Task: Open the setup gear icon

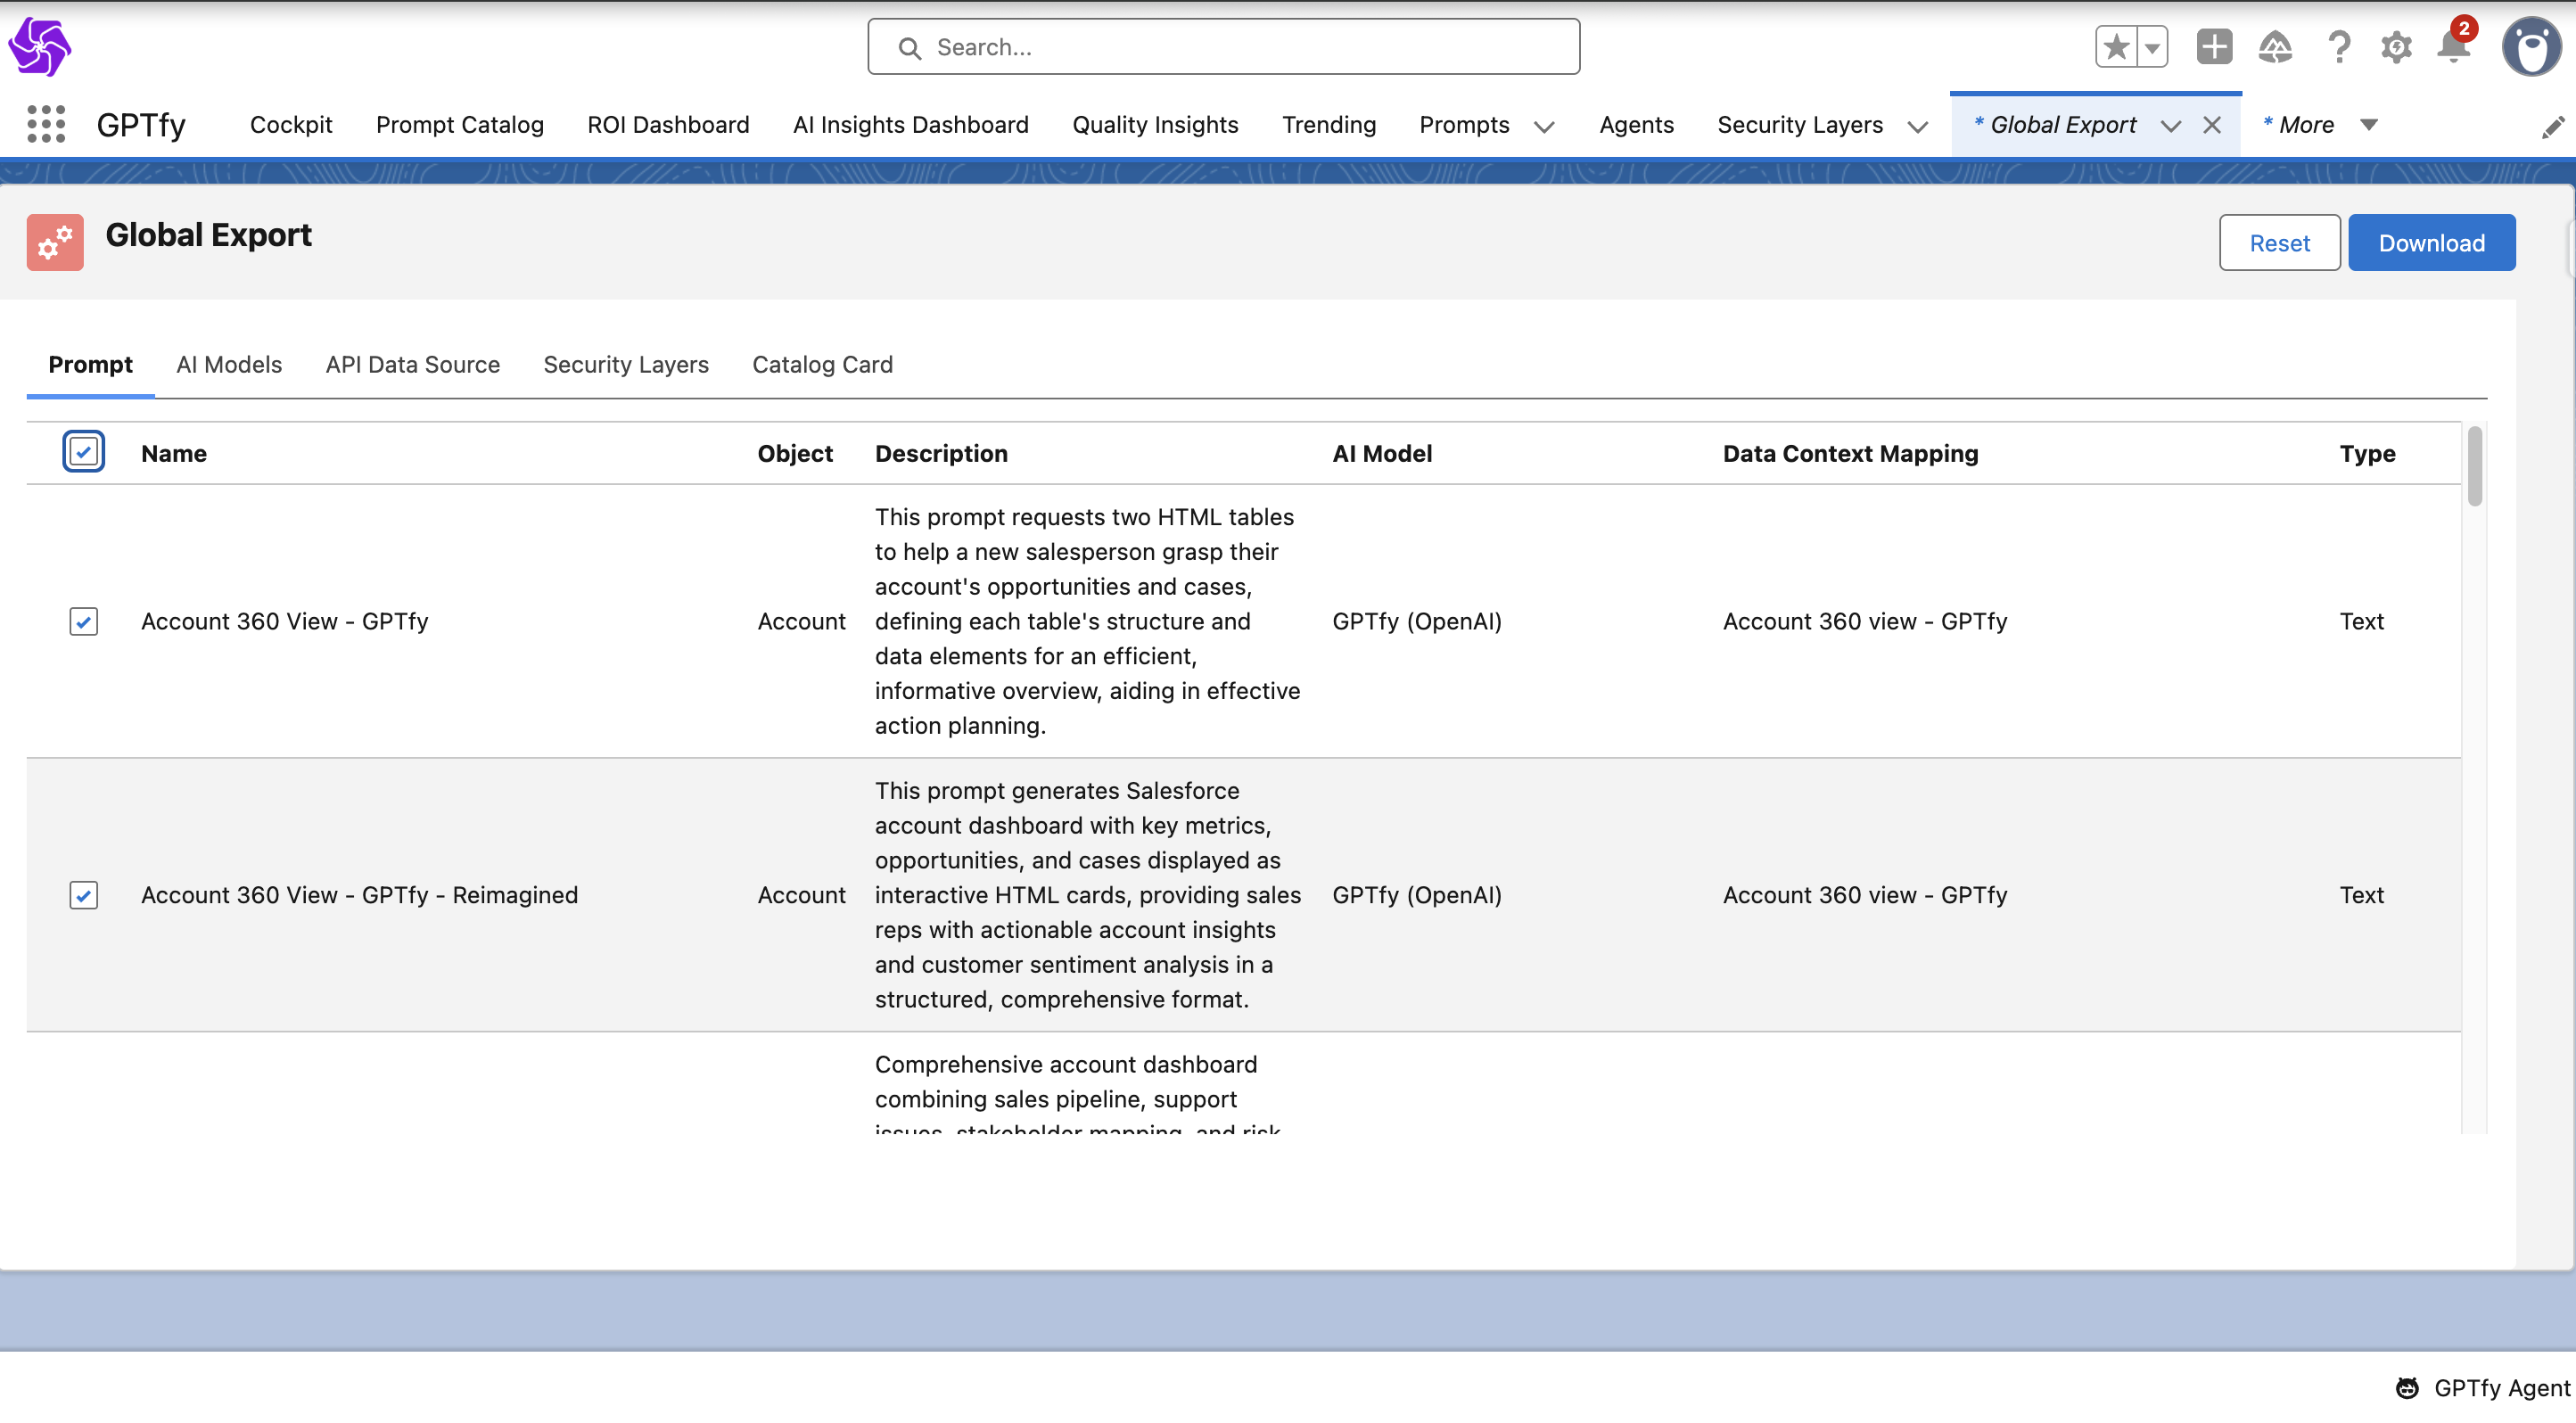Action: pyautogui.click(x=2396, y=47)
